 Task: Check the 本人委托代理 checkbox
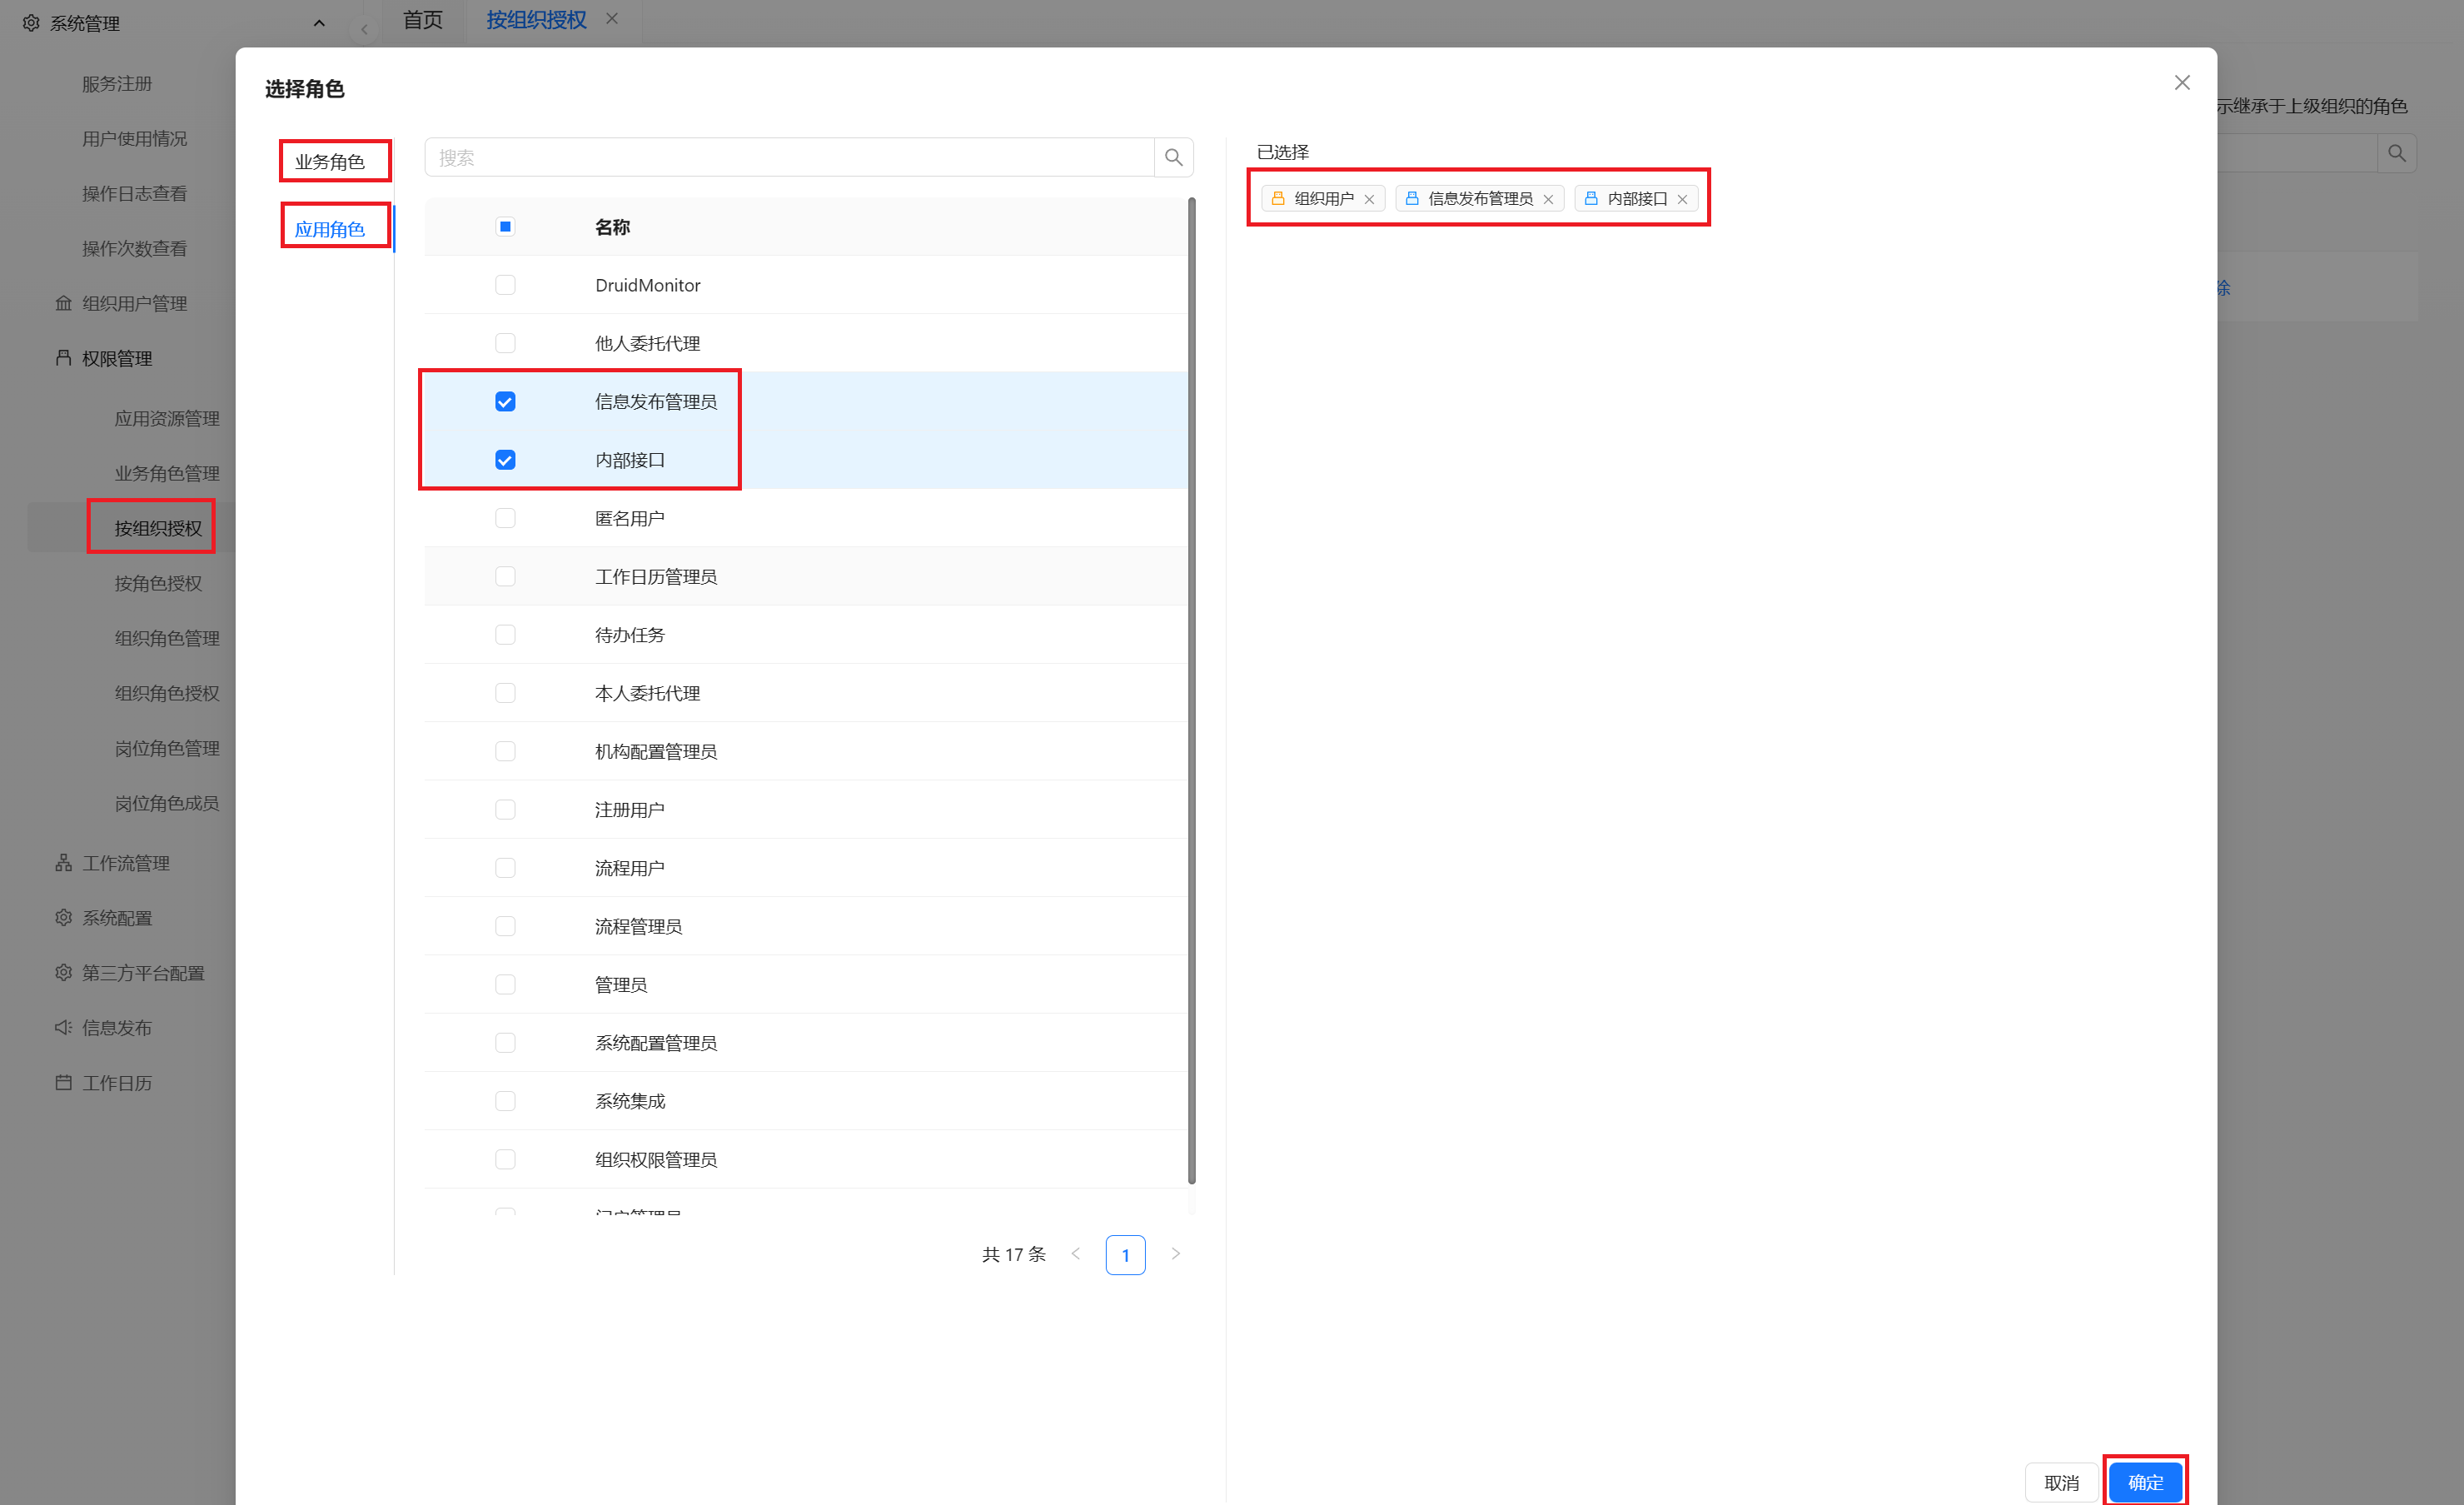(505, 693)
